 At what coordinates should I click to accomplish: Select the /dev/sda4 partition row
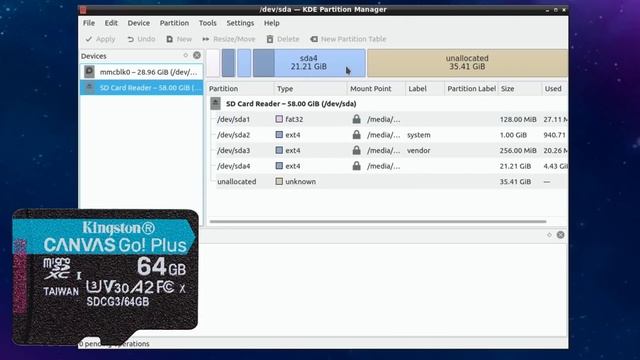pos(388,166)
